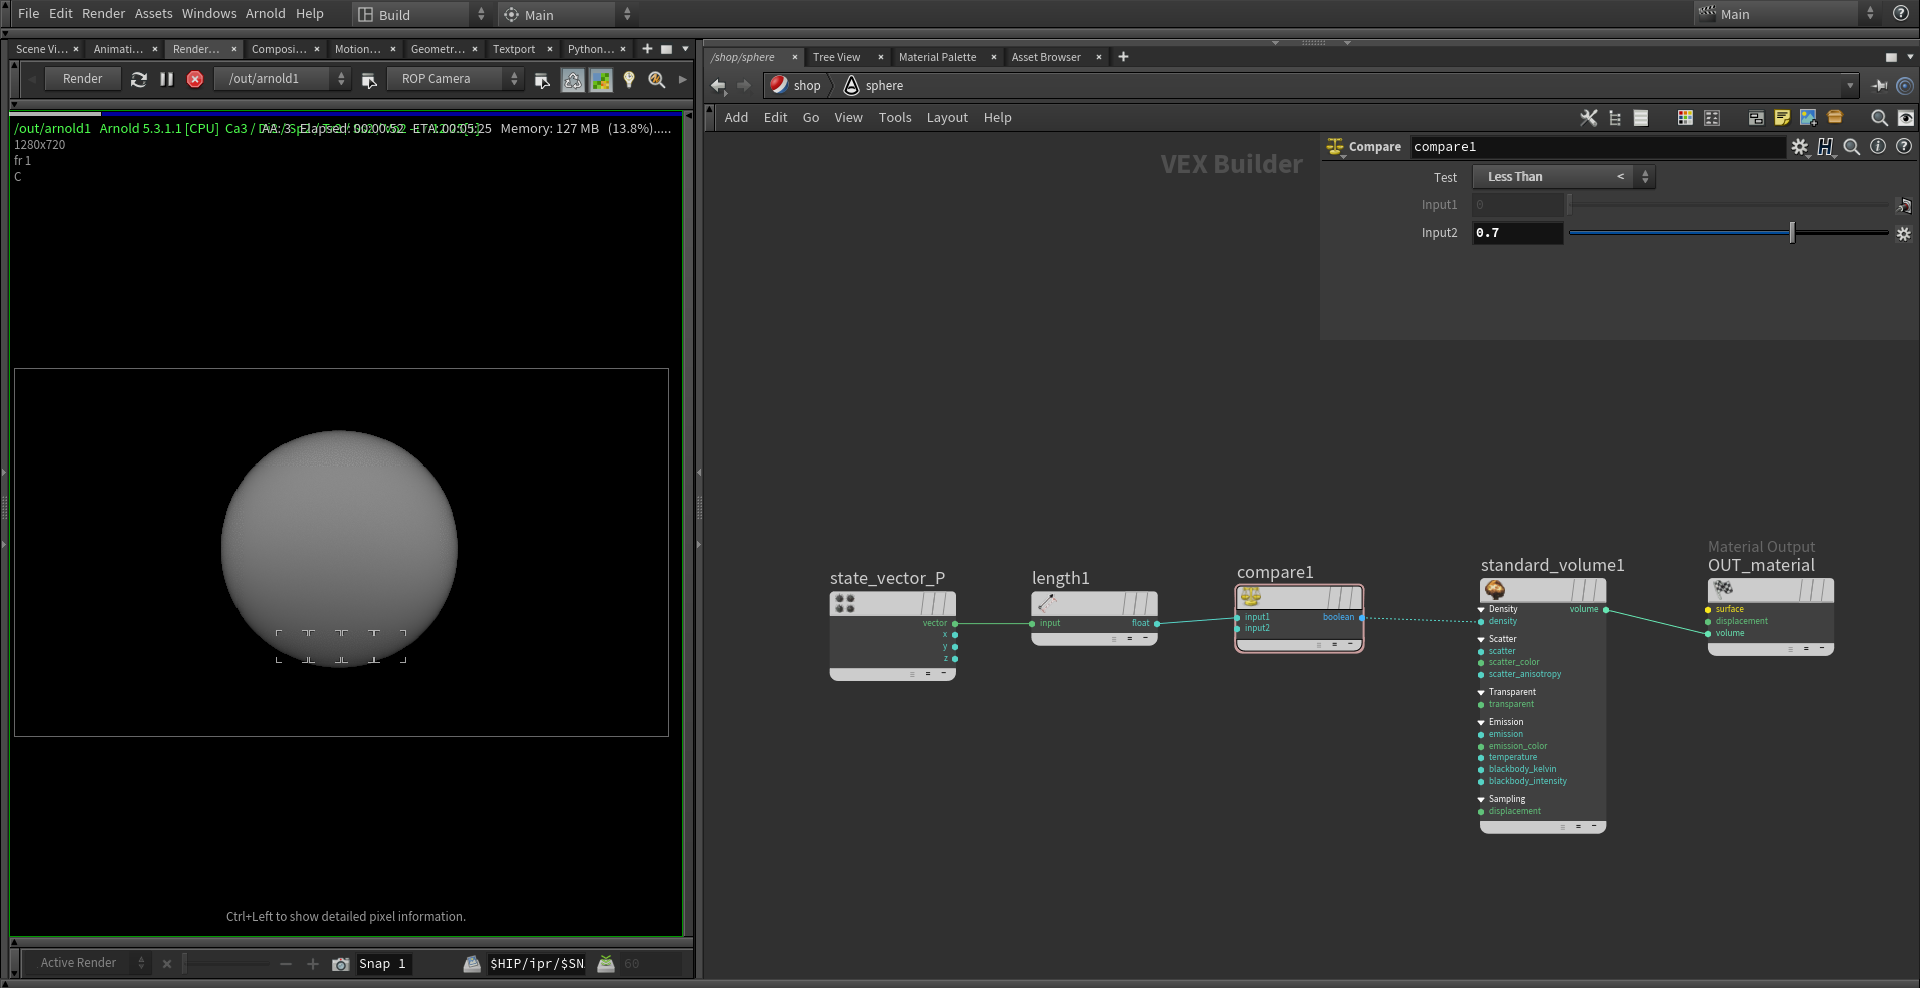Click the H presets icon next to gear

click(1827, 147)
